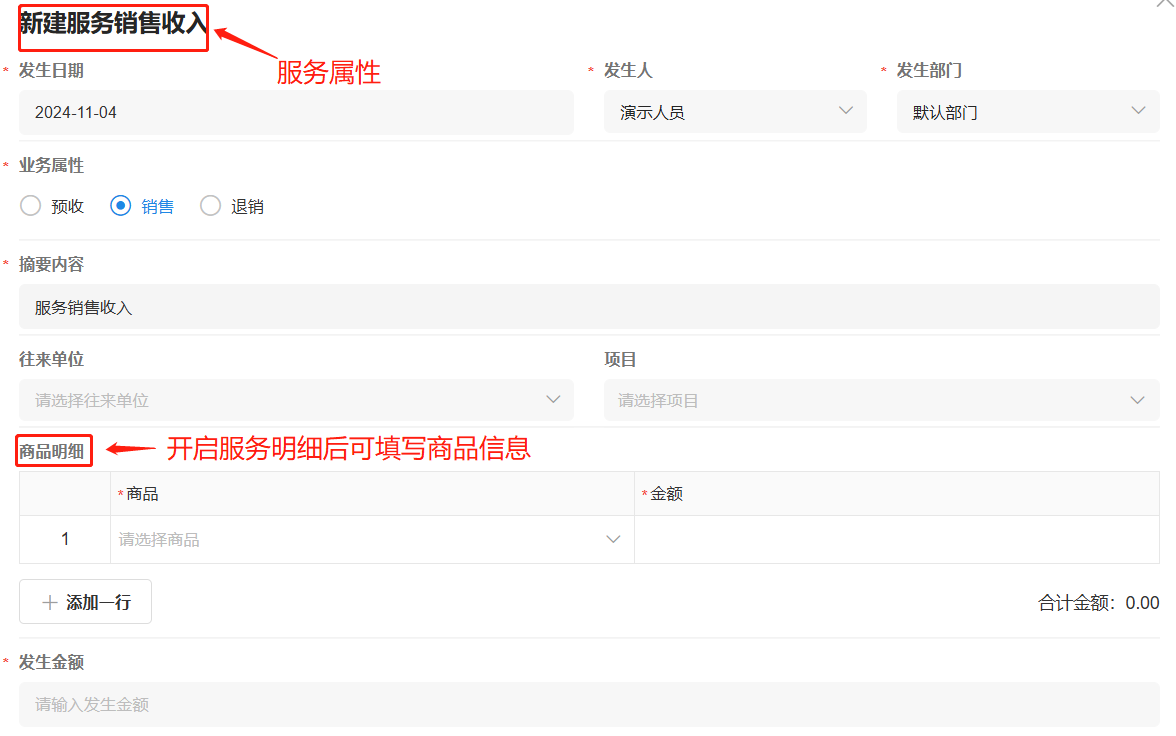Click the 新建服务销售收入 dialog title

tap(113, 24)
